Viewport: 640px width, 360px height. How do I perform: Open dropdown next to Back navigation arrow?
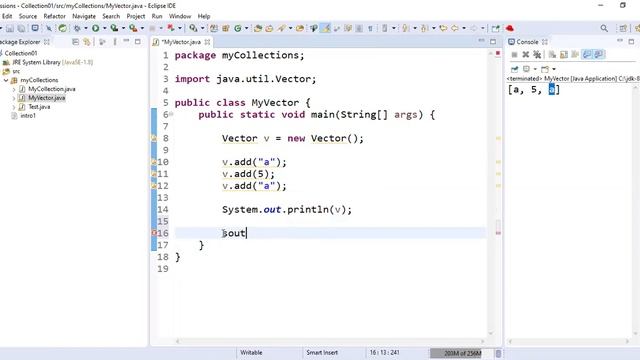click(x=464, y=28)
